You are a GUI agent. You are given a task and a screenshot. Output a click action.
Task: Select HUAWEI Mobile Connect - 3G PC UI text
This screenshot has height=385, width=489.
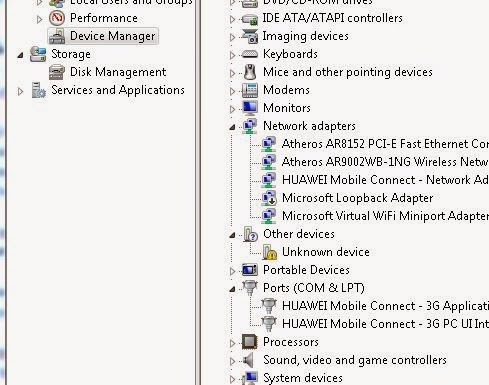click(385, 324)
